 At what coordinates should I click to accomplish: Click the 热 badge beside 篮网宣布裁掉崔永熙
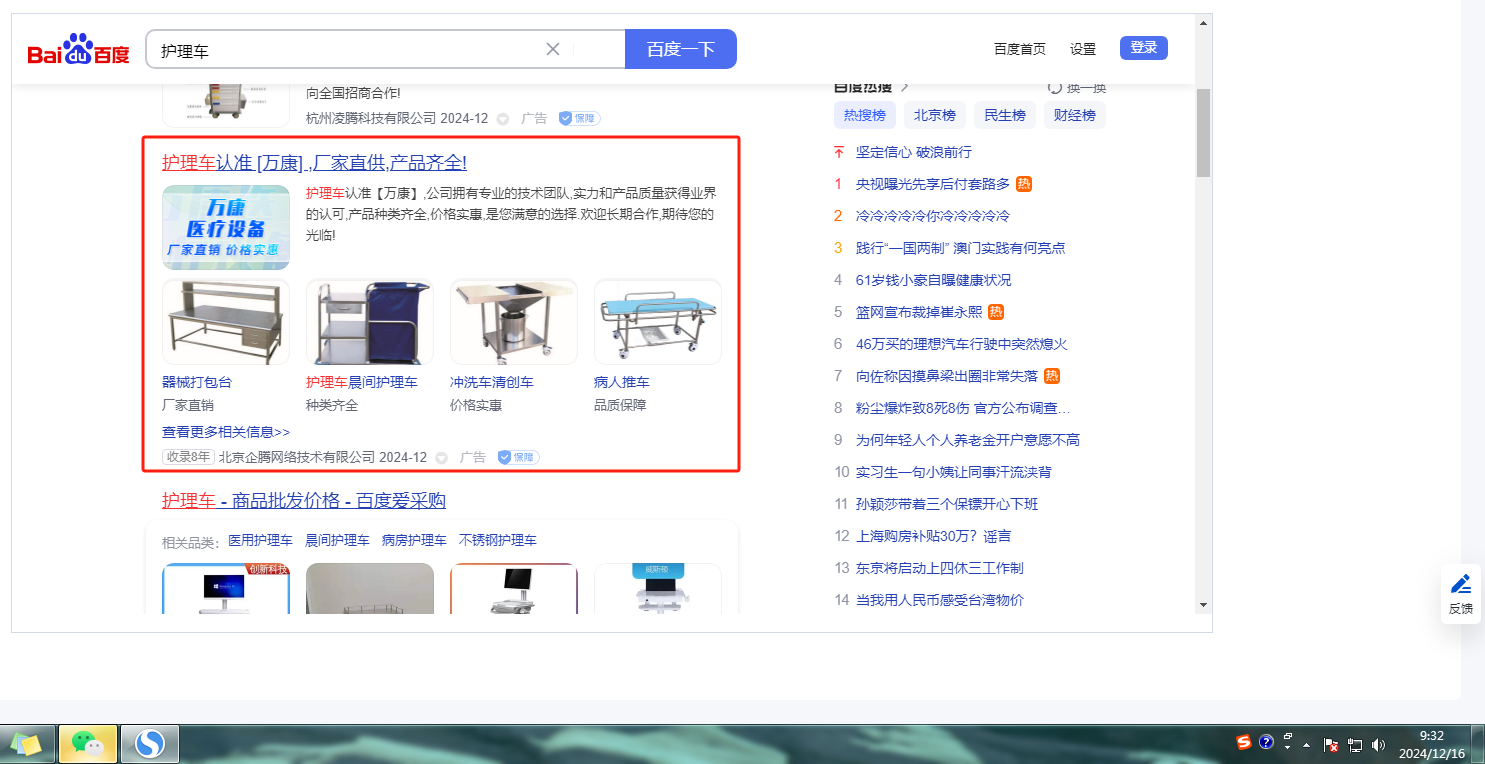click(996, 312)
